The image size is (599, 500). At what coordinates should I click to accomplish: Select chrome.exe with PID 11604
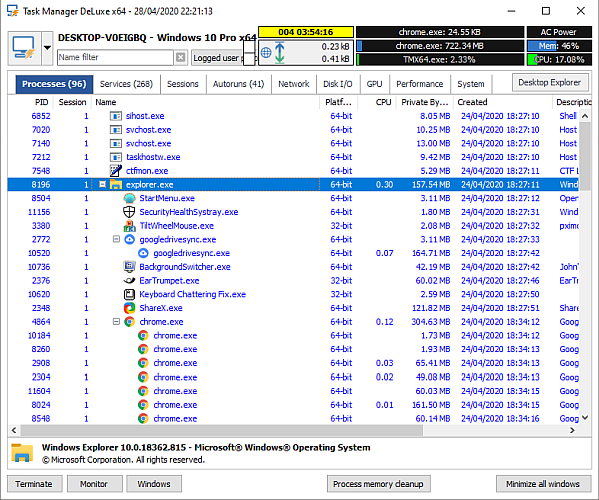[293, 391]
